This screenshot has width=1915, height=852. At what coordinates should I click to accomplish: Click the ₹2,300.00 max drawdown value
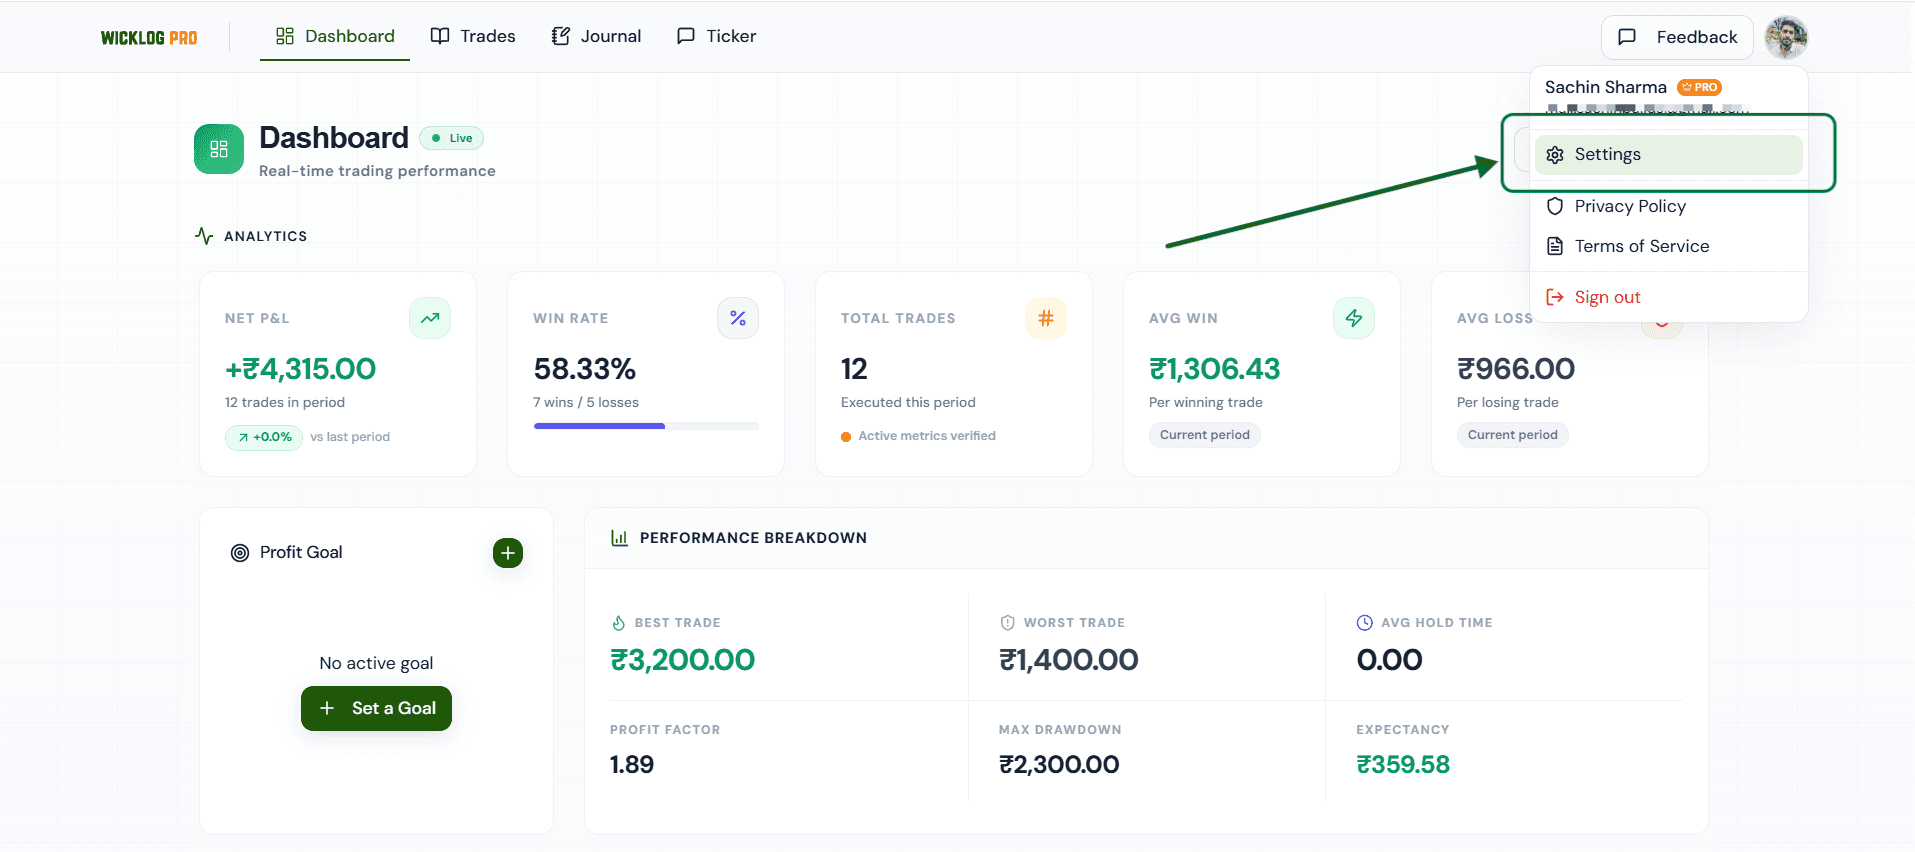click(1059, 765)
